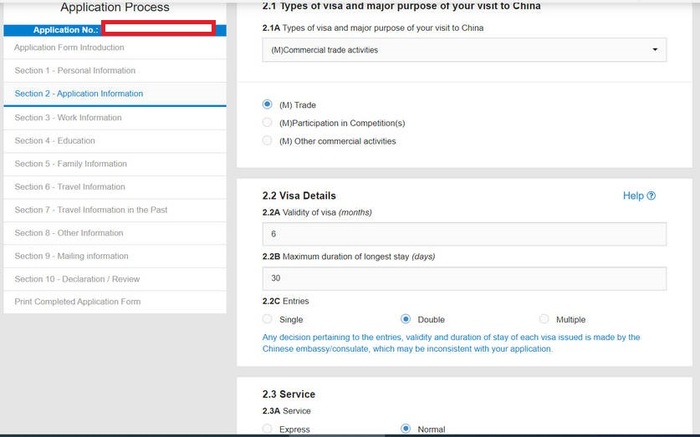Choose (M)Participation in Competition(s) option

pyautogui.click(x=267, y=122)
